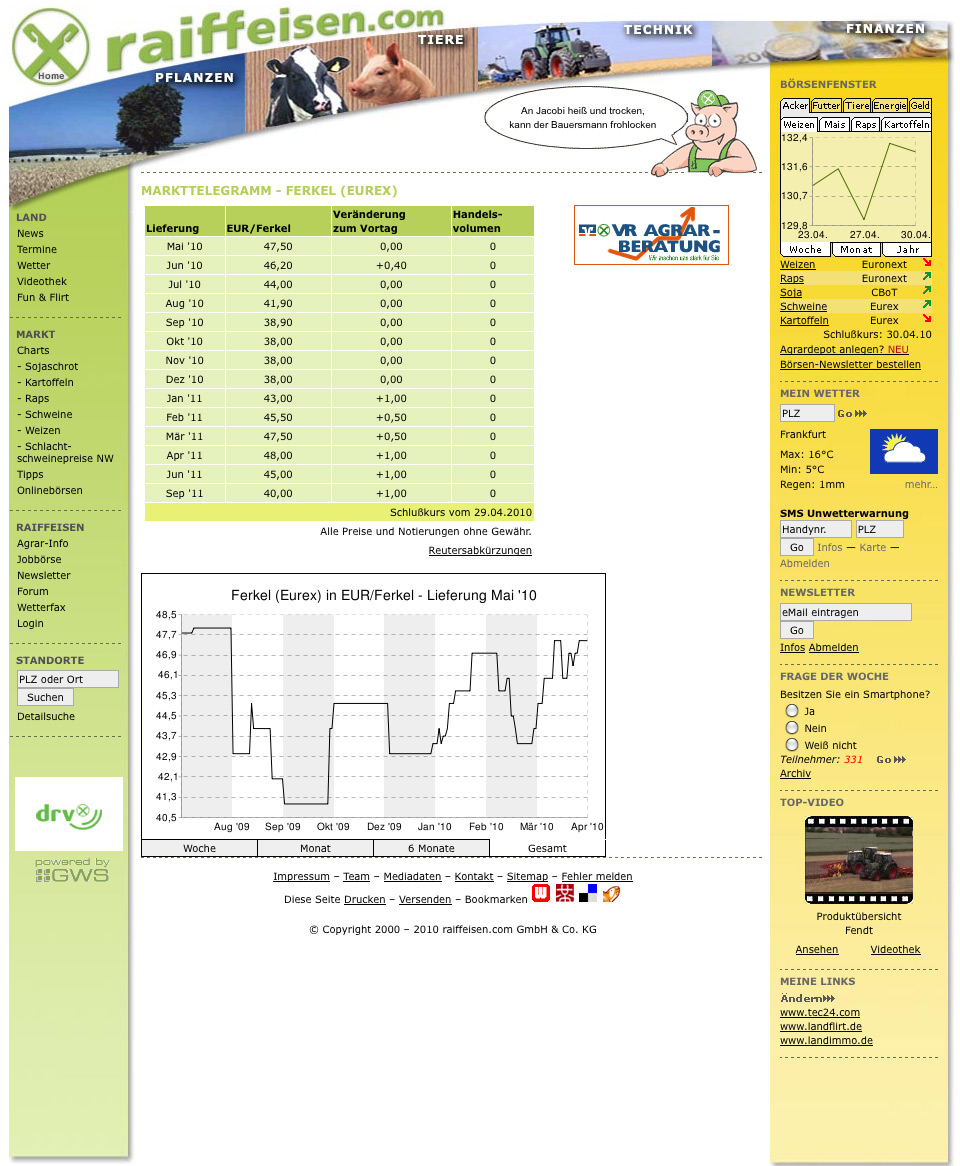Open the Fehler melden link
The image size is (960, 1166).
pyautogui.click(x=596, y=877)
